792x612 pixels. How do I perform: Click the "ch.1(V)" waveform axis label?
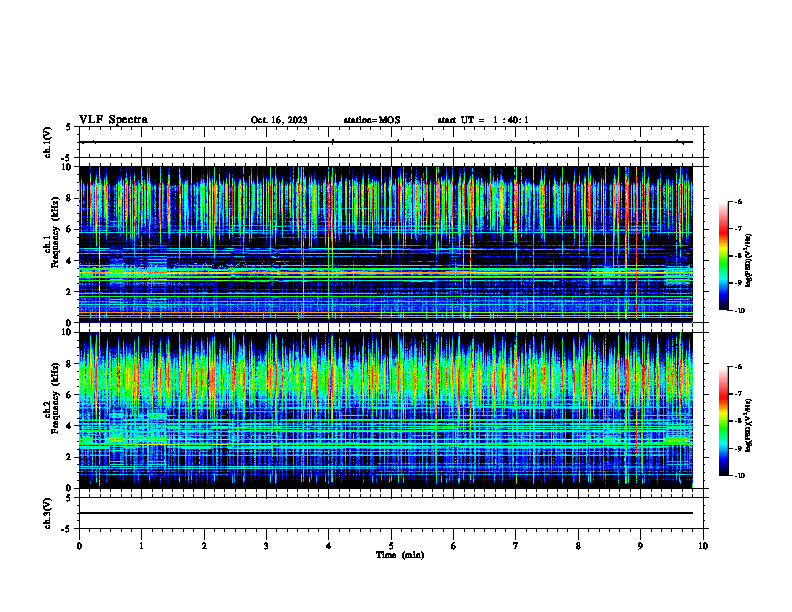pyautogui.click(x=48, y=142)
